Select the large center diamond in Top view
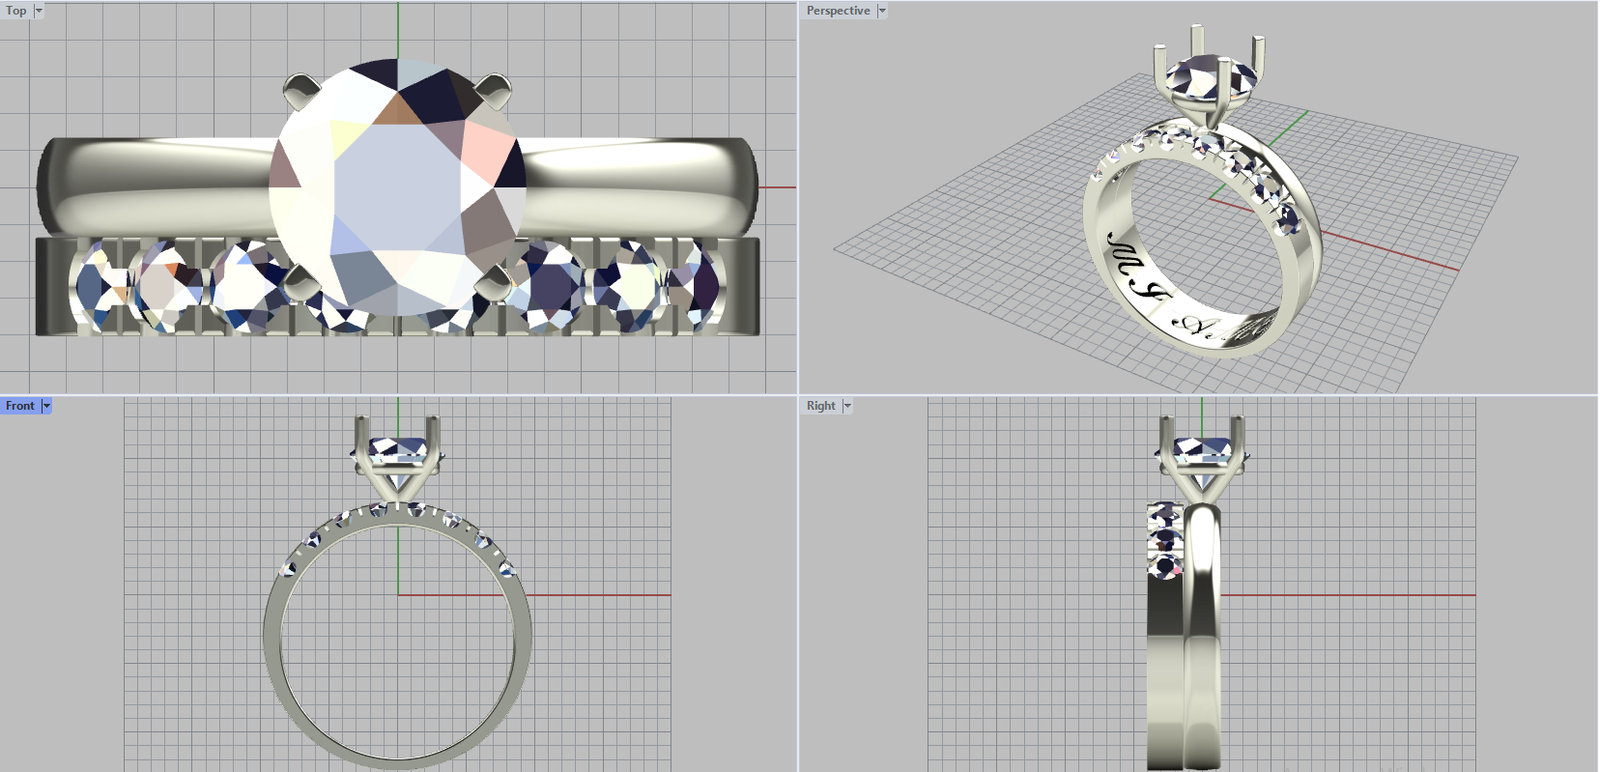Image resolution: width=1600 pixels, height=772 pixels. pyautogui.click(x=398, y=188)
